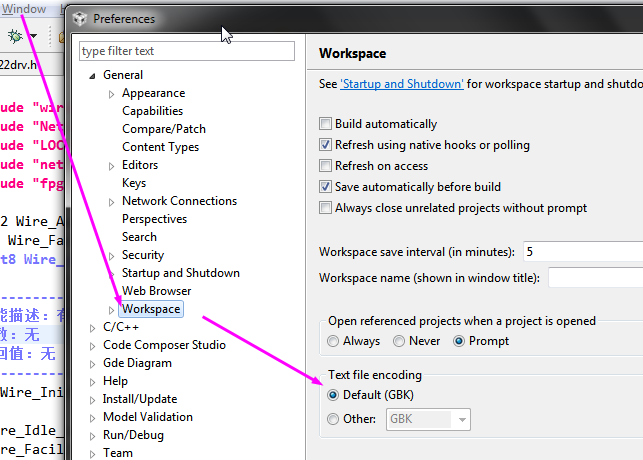Collapse the General tree node arrow

point(94,75)
